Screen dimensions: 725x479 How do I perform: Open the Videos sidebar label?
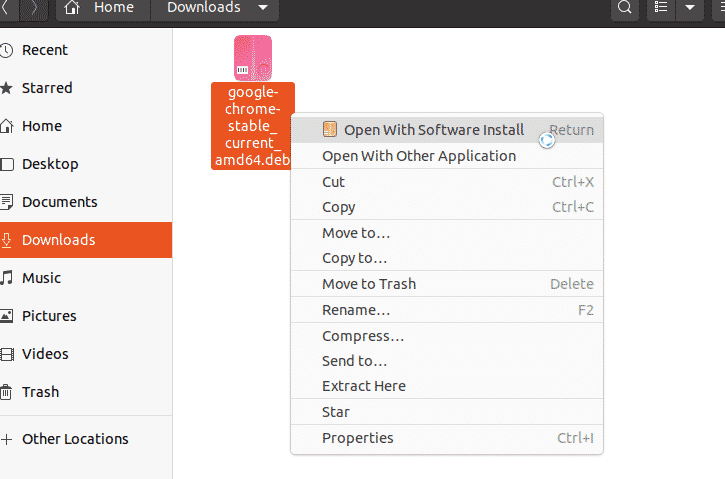45,354
